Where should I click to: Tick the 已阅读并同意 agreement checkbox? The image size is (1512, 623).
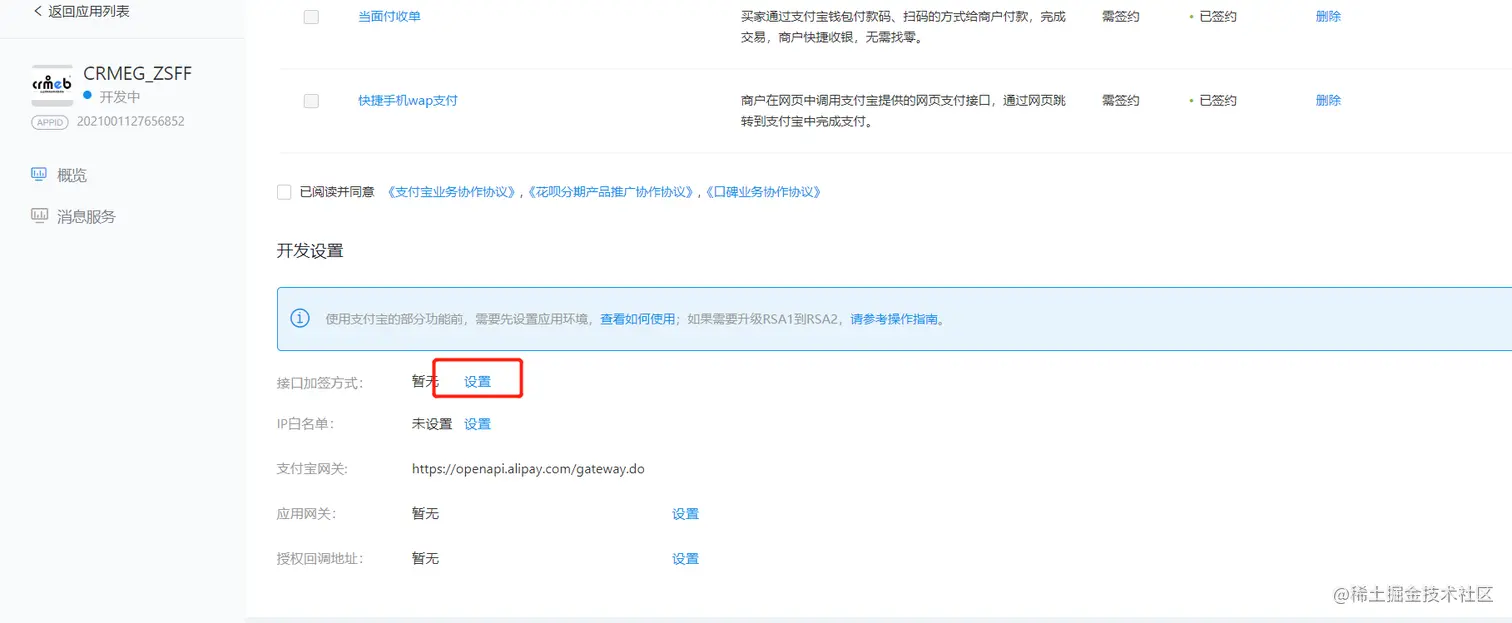click(x=284, y=192)
